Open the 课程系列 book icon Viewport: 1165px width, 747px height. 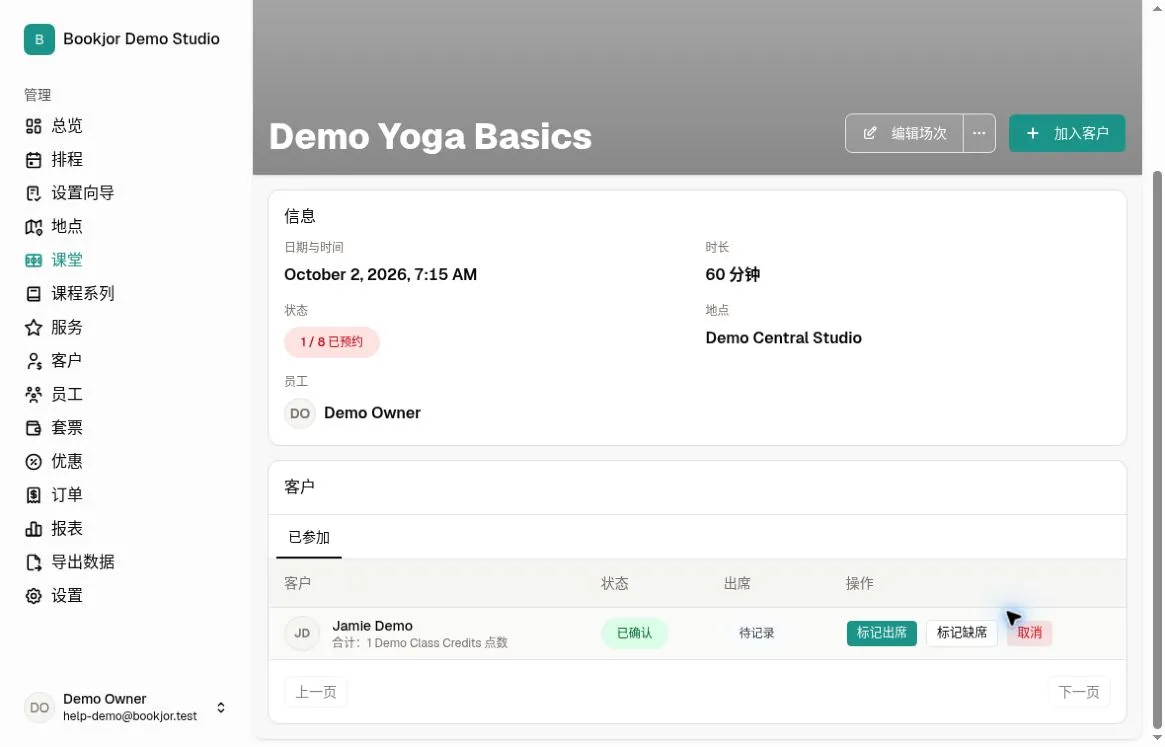coord(33,294)
